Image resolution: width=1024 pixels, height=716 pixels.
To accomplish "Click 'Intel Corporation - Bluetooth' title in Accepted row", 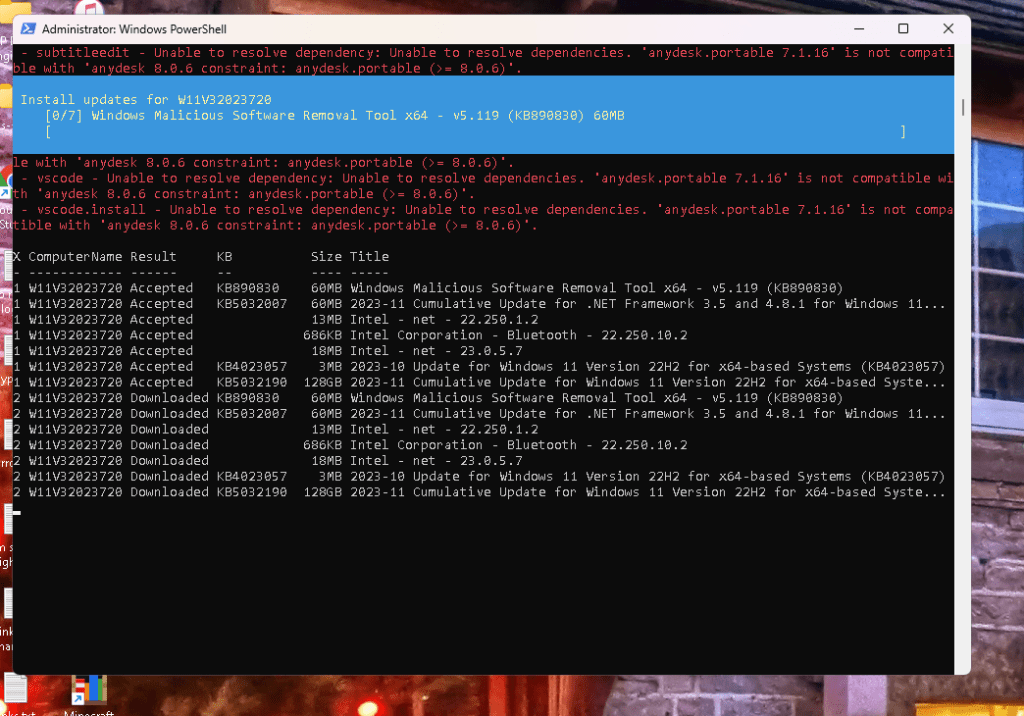I will 519,335.
